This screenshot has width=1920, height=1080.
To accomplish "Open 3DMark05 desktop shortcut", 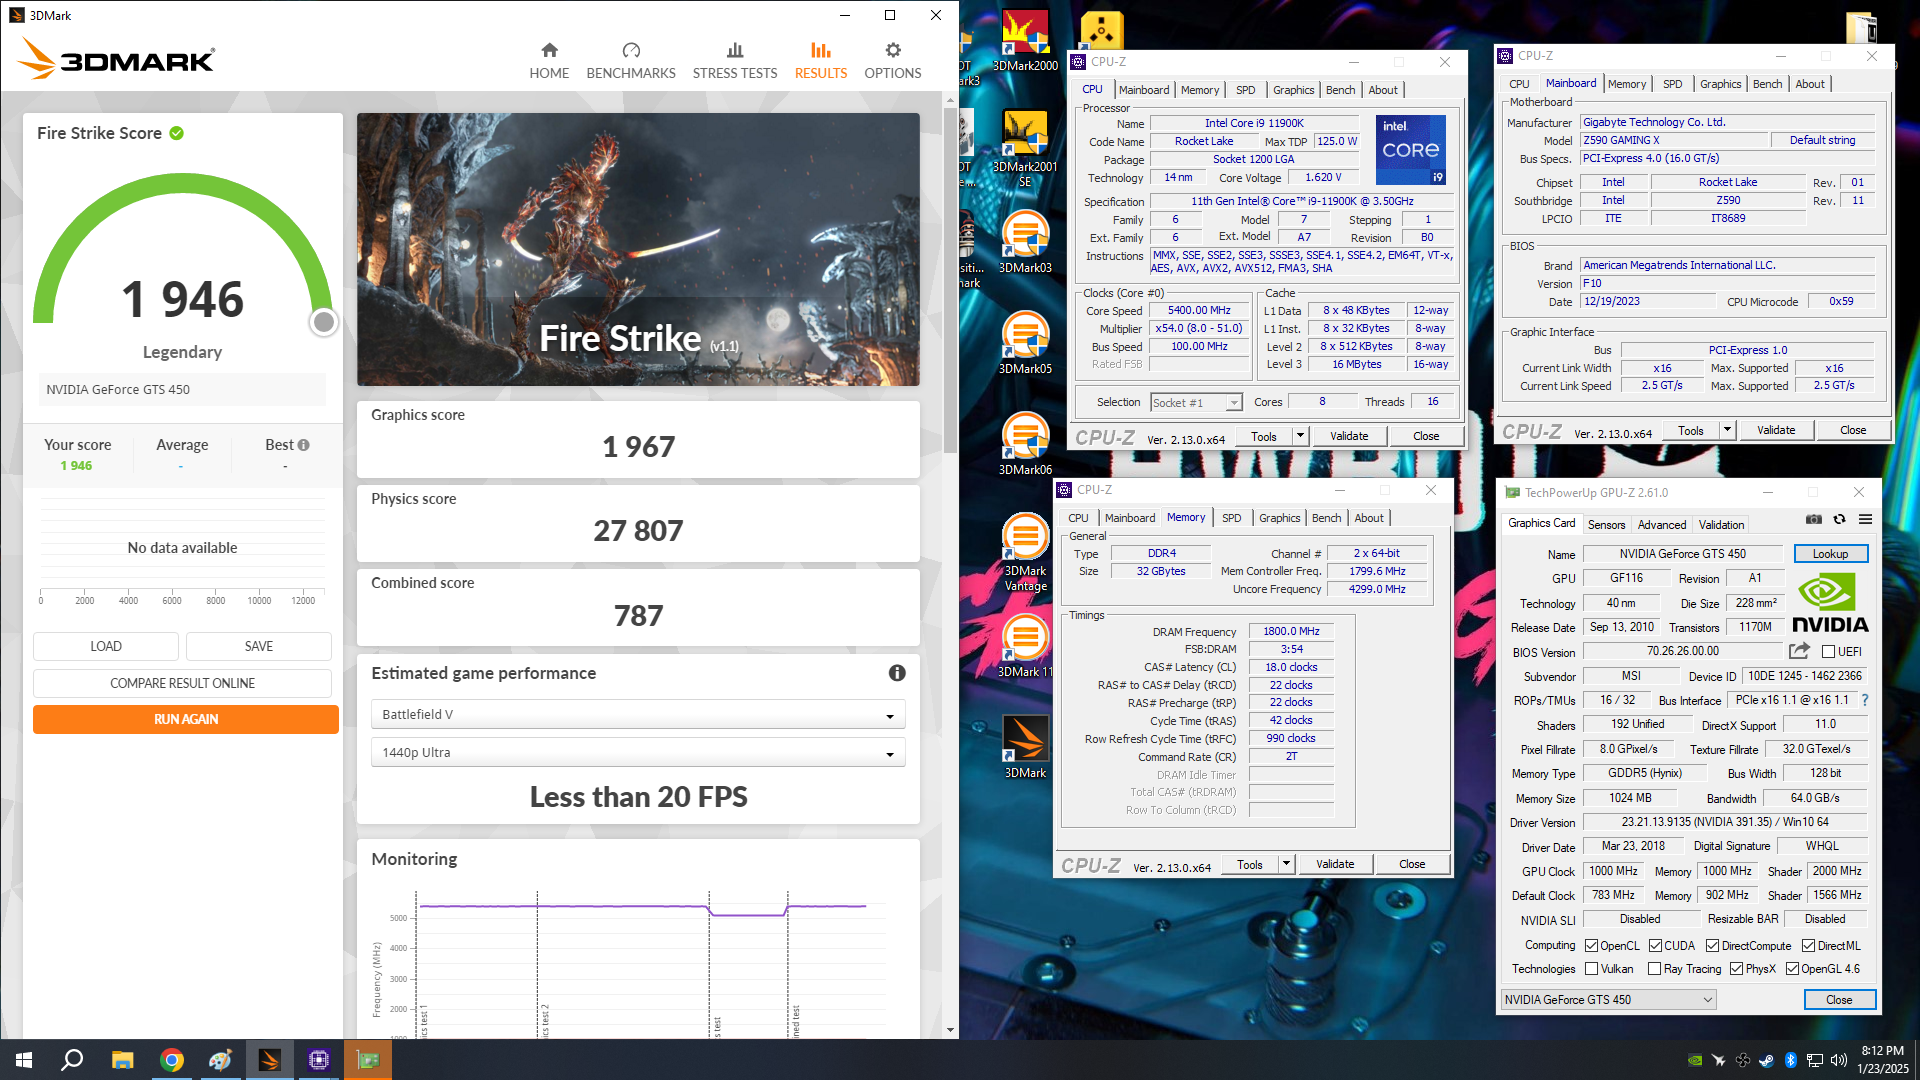I will pos(1025,343).
